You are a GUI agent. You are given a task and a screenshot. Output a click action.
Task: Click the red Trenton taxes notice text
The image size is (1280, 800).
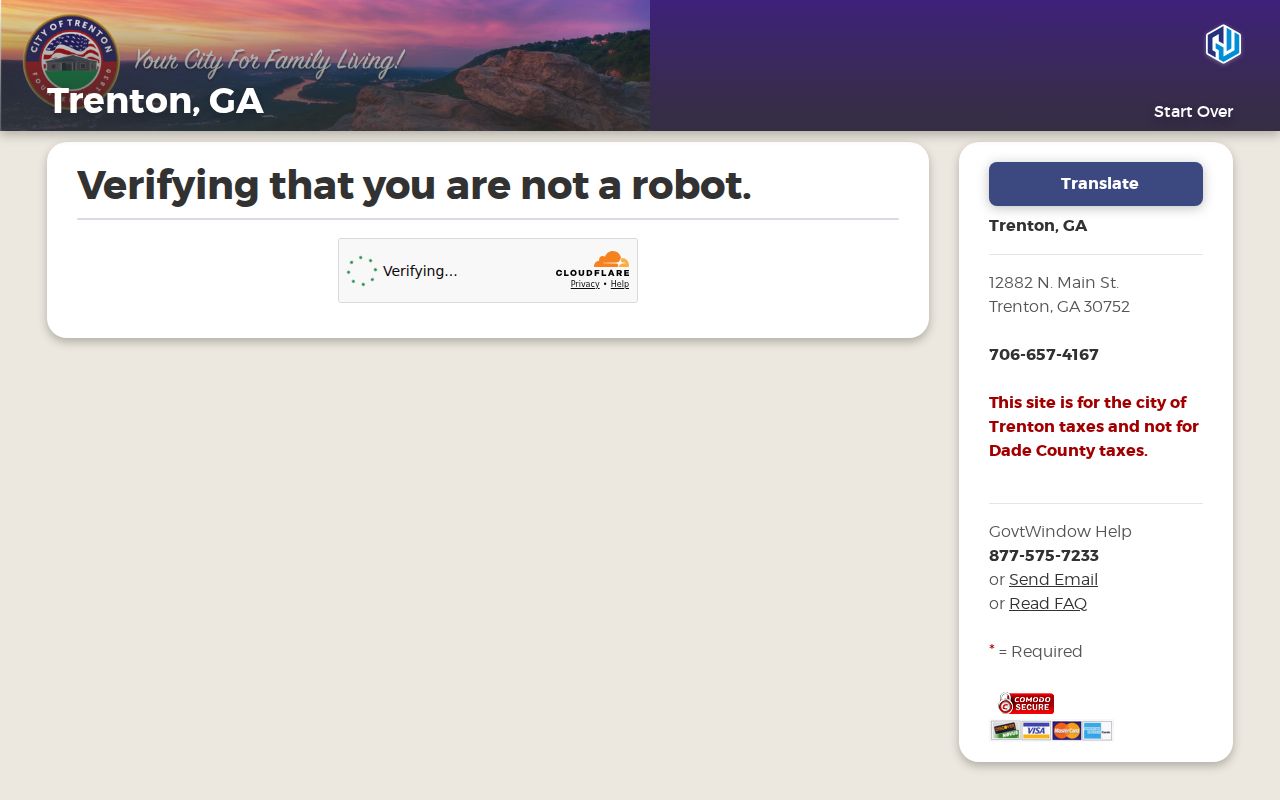[1094, 427]
